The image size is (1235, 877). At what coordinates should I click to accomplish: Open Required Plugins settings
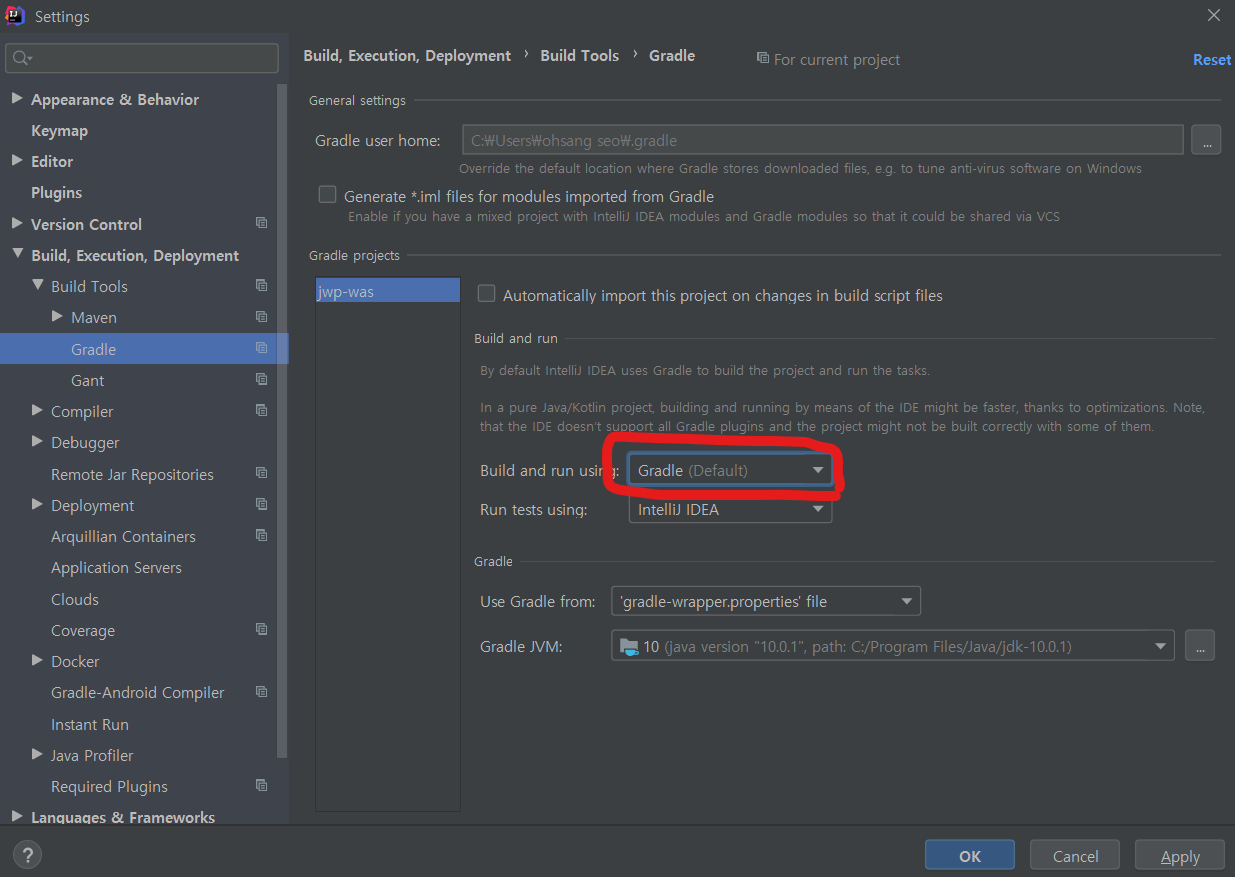point(109,786)
